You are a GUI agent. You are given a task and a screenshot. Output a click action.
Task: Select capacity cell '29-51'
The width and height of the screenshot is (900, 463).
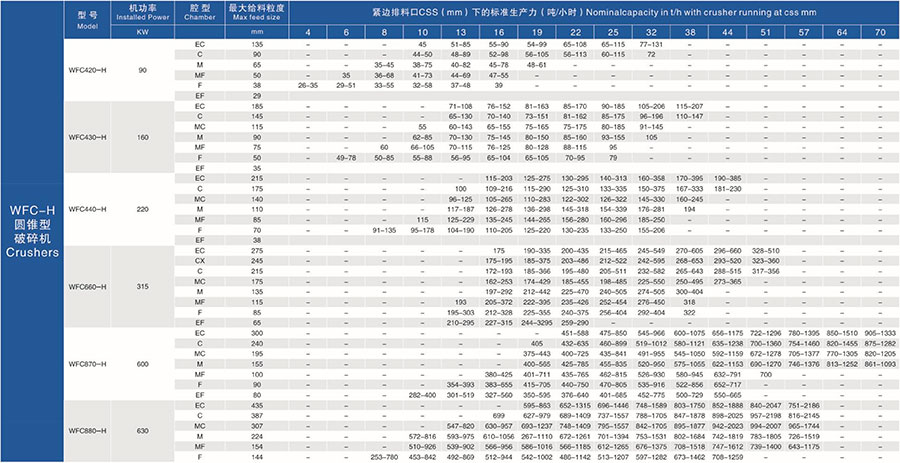(x=346, y=85)
